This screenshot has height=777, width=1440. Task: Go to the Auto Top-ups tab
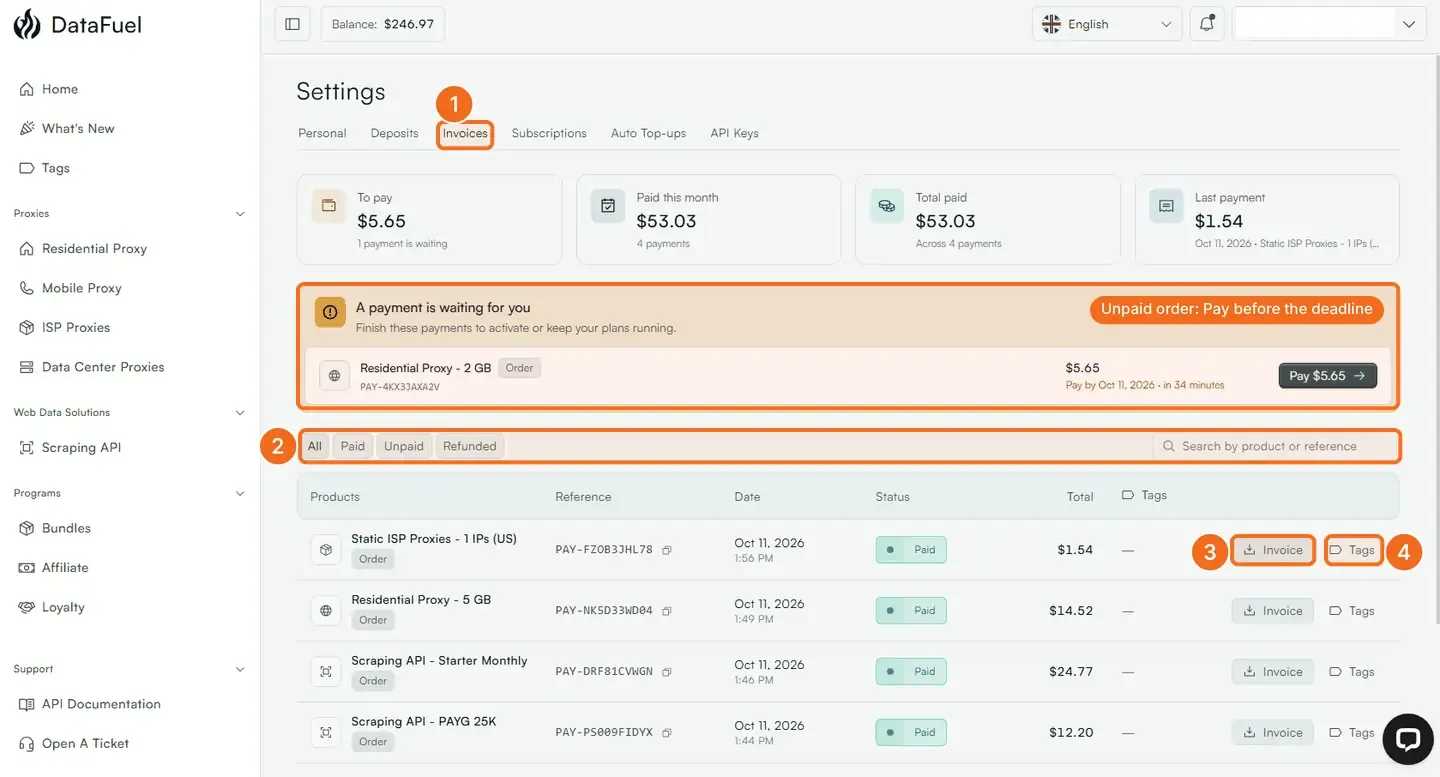(x=648, y=133)
